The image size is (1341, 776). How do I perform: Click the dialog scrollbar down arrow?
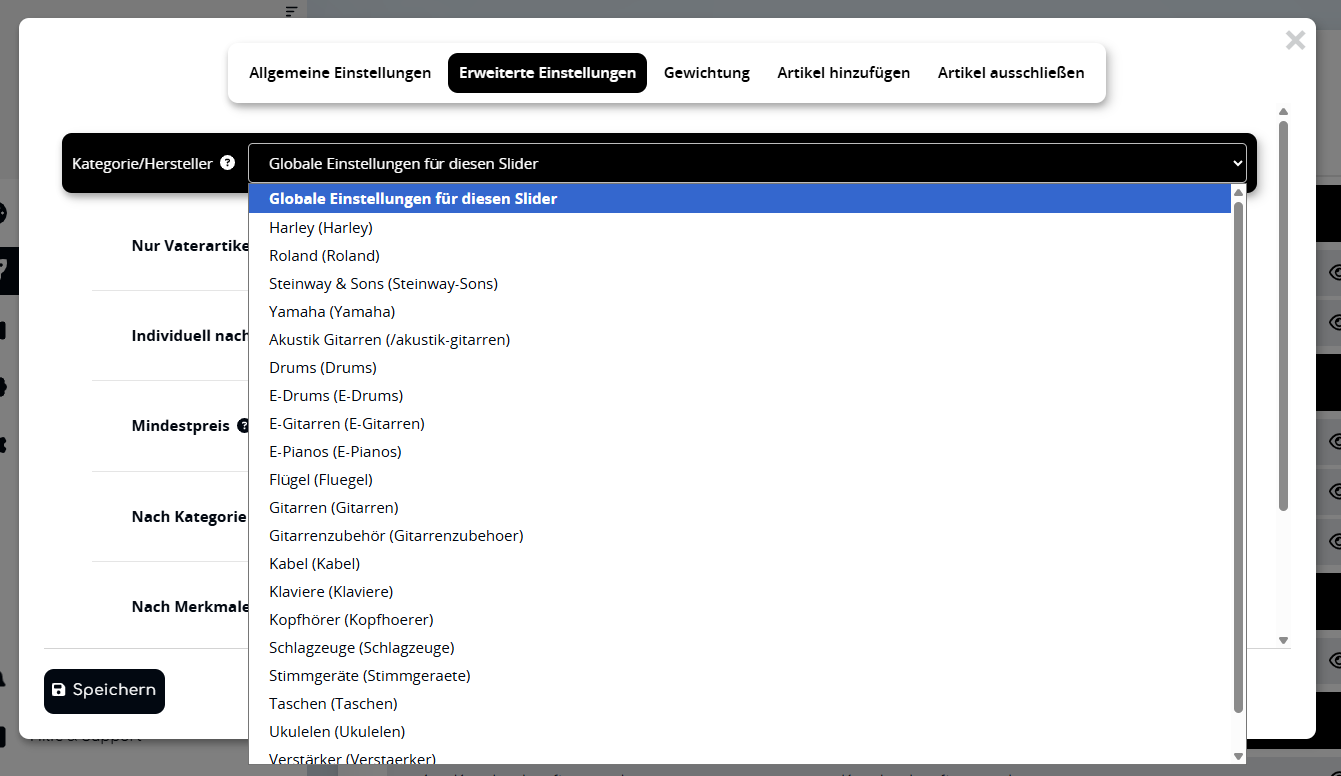pyautogui.click(x=1283, y=640)
